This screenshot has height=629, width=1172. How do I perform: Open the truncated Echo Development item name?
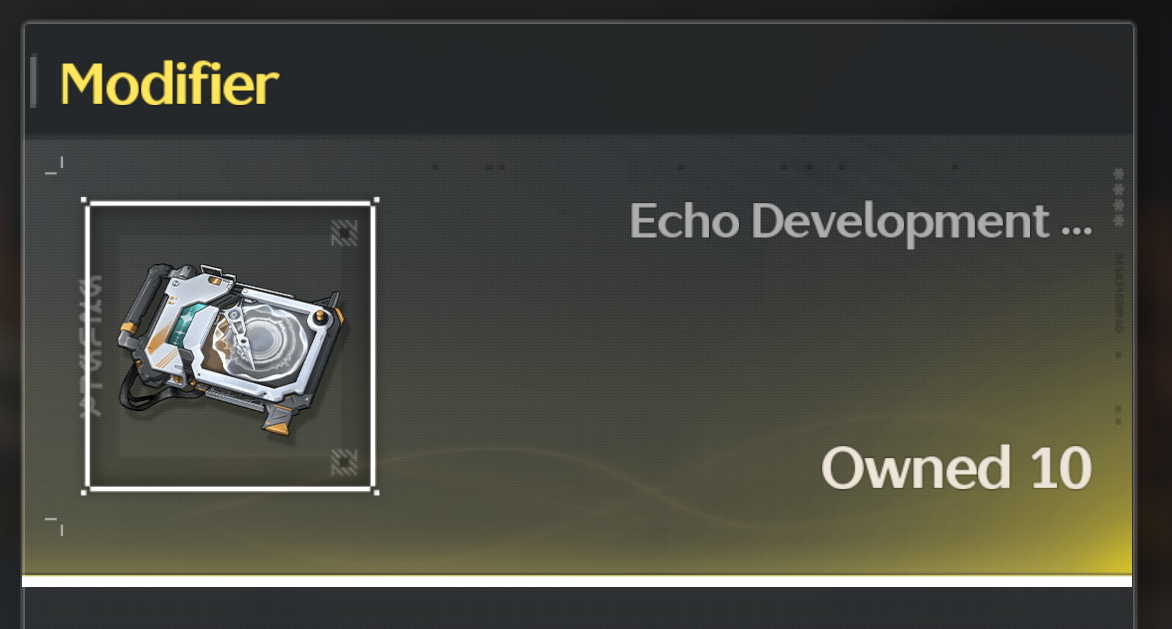click(x=860, y=222)
